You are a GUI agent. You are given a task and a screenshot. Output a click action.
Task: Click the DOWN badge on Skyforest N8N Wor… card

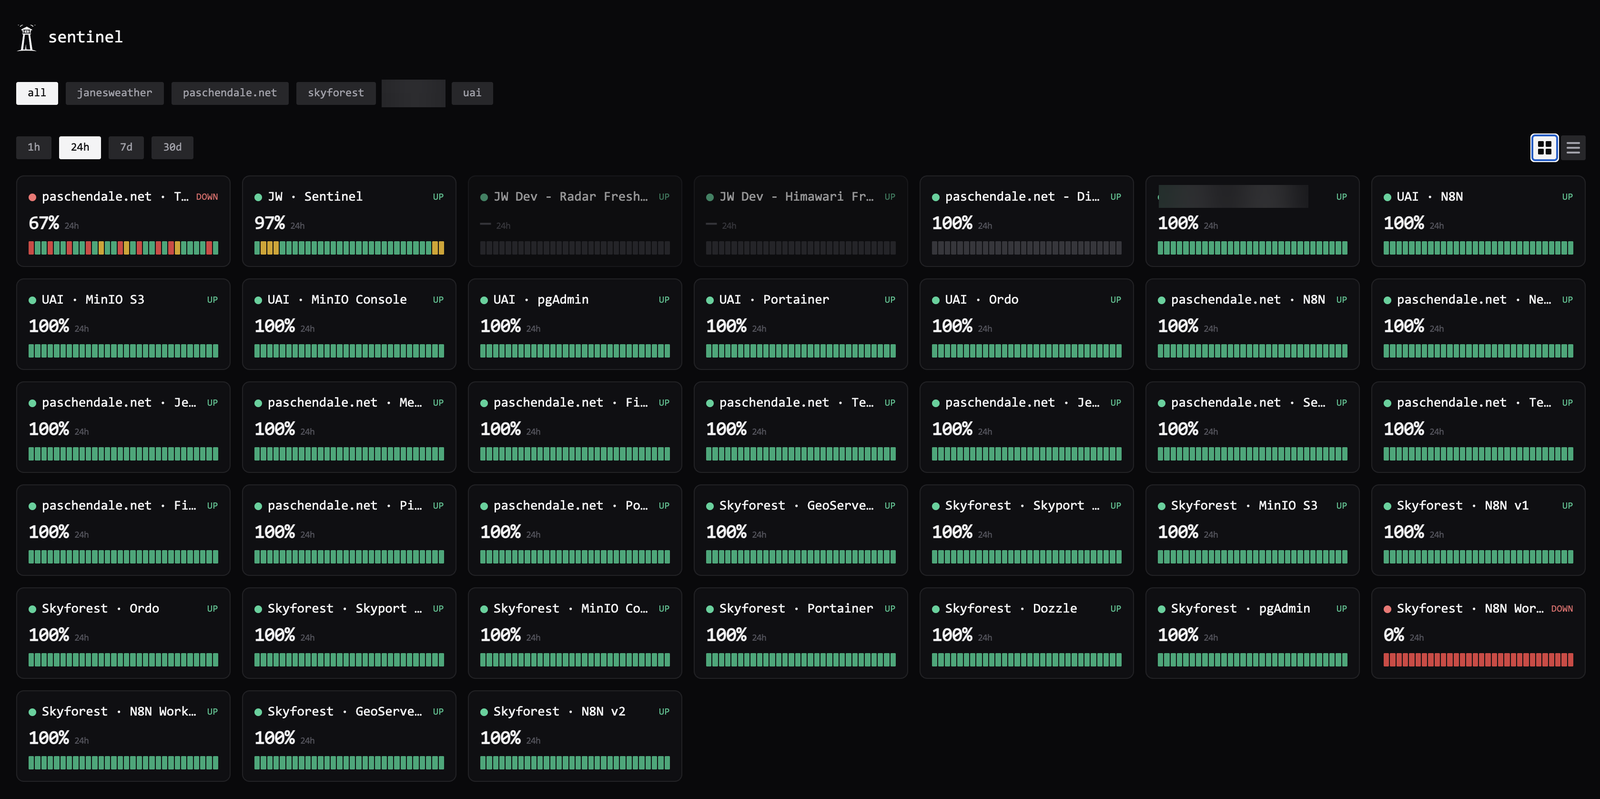pyautogui.click(x=1562, y=609)
